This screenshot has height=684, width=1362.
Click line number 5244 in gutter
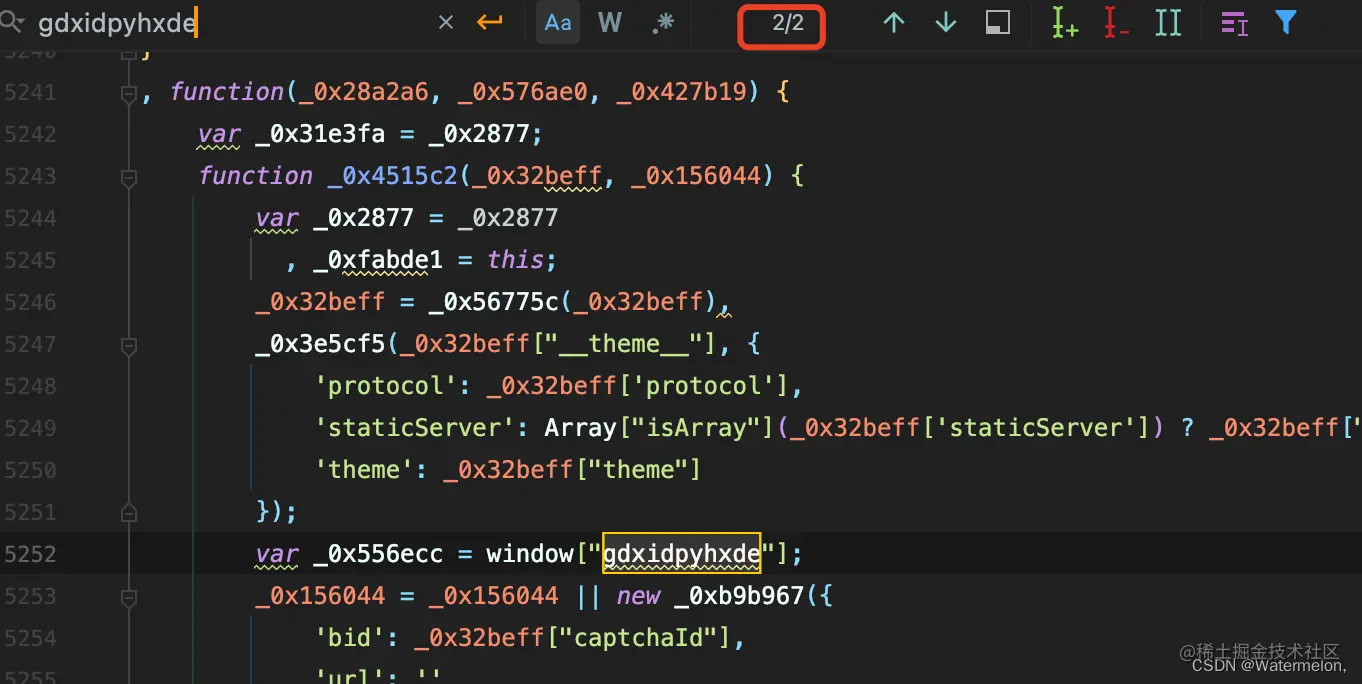tap(30, 218)
